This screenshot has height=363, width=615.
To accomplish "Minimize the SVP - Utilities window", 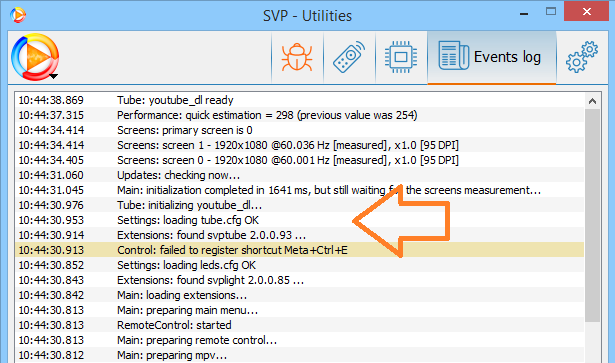I will [x=524, y=13].
